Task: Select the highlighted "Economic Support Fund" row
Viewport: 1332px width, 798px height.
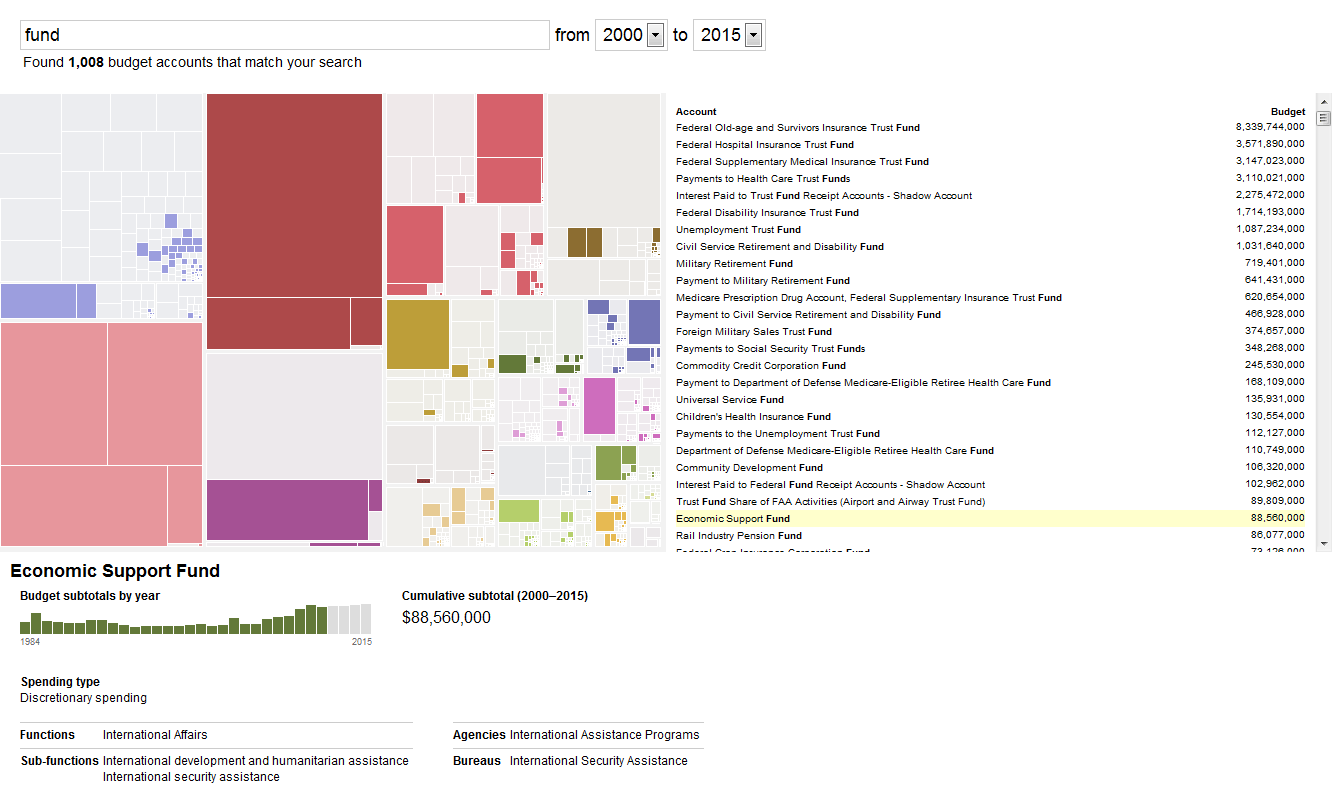Action: (x=735, y=518)
